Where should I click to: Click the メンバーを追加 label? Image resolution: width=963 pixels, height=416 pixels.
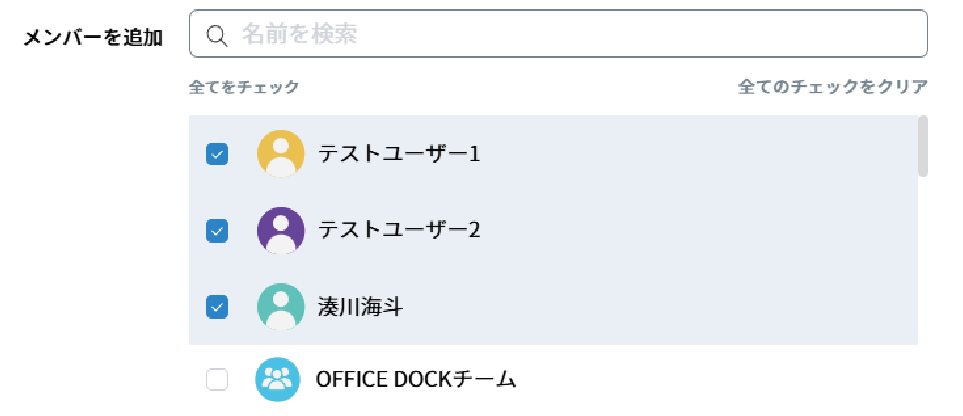[x=94, y=36]
